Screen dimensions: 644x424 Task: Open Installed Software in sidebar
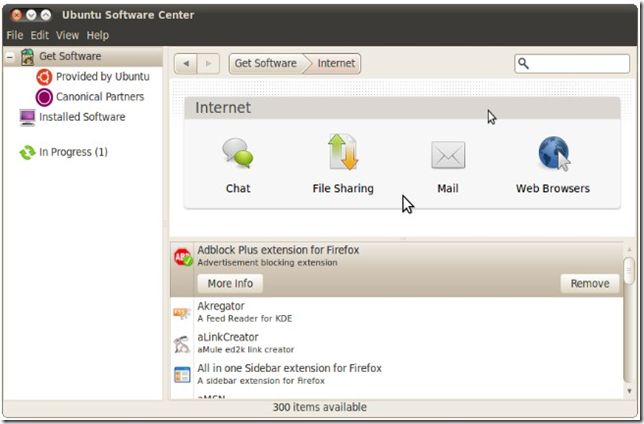[x=82, y=117]
